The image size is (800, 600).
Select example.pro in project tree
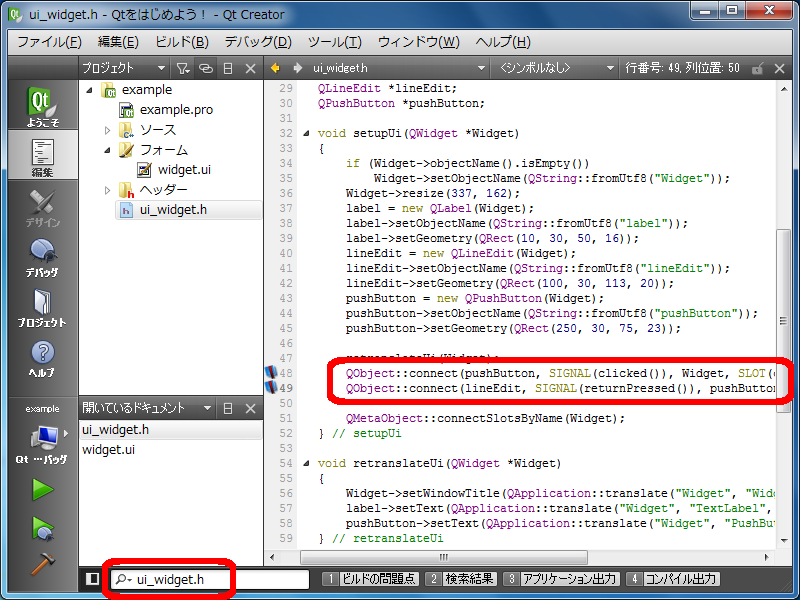[x=175, y=110]
